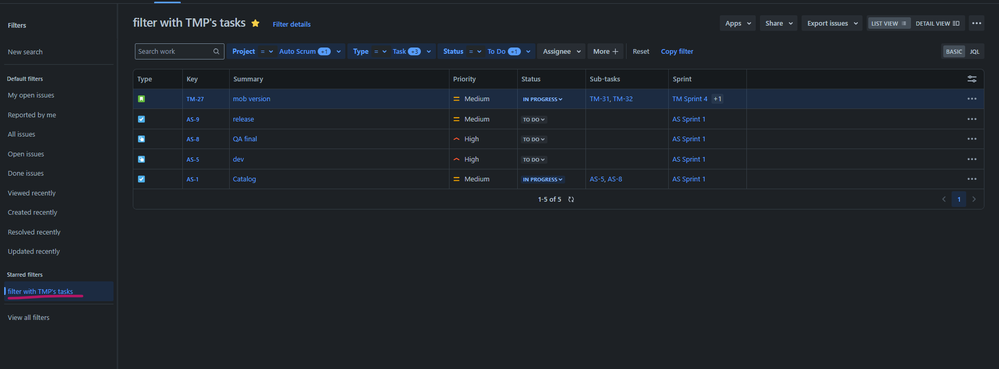Open Created recently filter
This screenshot has height=369, width=999.
(32, 213)
